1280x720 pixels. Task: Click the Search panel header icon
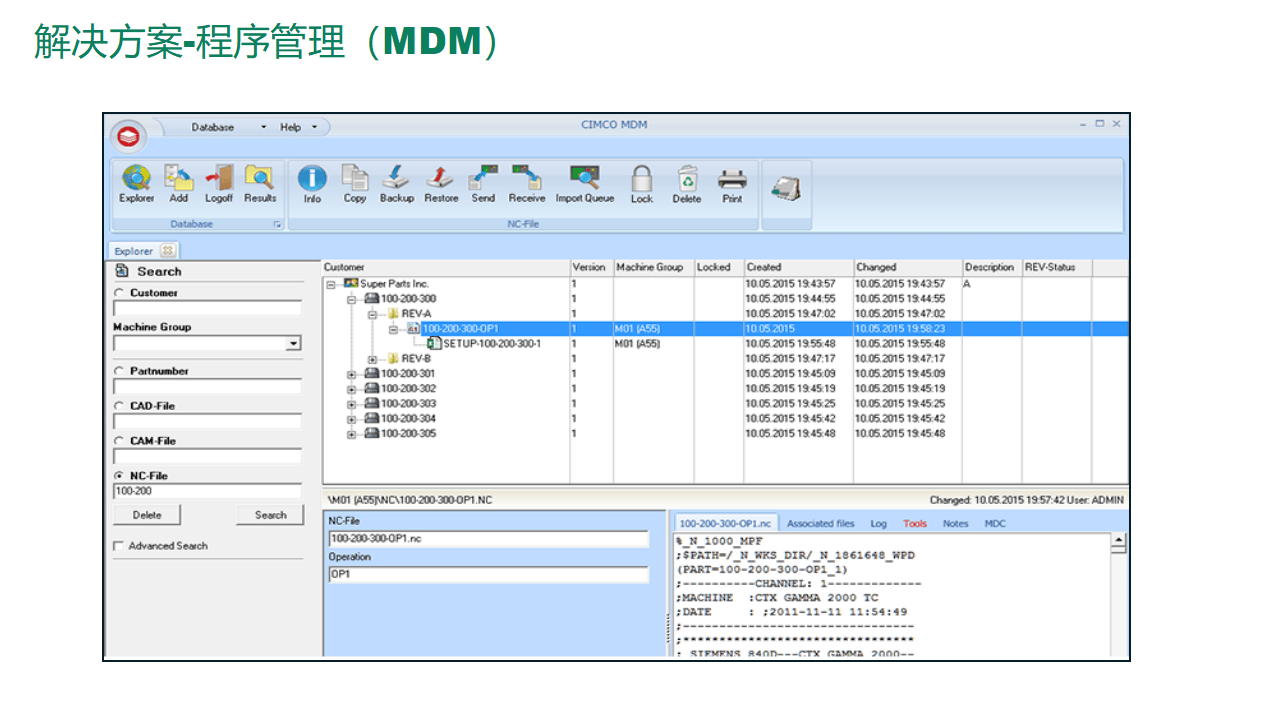tap(122, 271)
